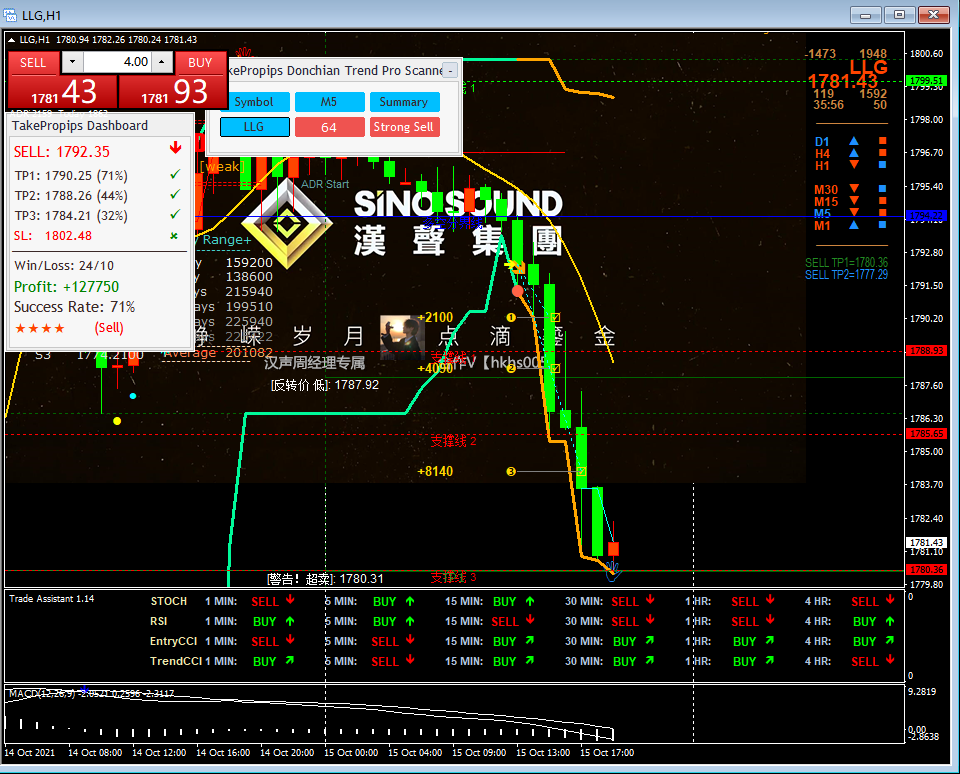Image resolution: width=960 pixels, height=774 pixels.
Task: Open the lot volume dropdown arrow
Action: 73,62
